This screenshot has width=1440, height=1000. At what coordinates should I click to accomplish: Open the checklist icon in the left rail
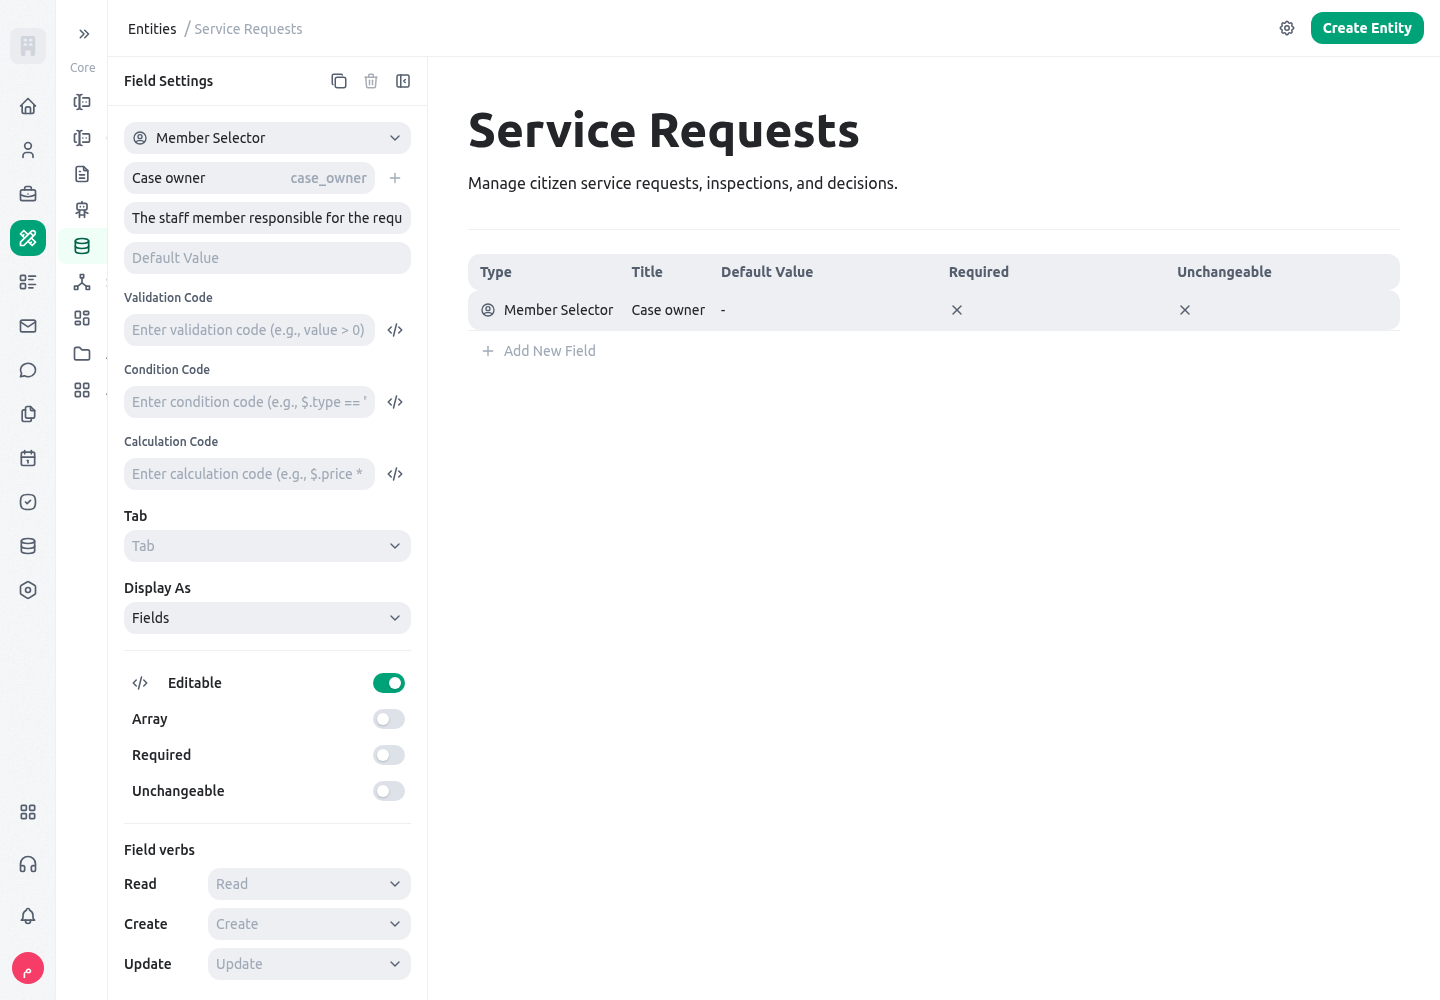click(28, 282)
